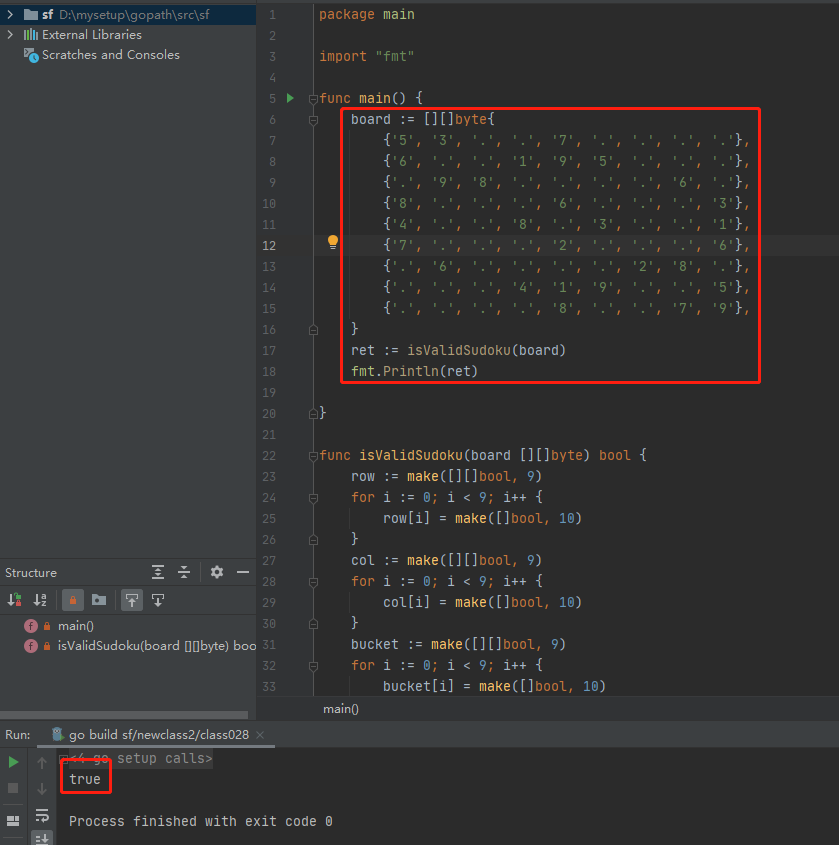This screenshot has height=845, width=839.
Task: Collapse board literal fold marker on line 6
Action: click(x=313, y=120)
